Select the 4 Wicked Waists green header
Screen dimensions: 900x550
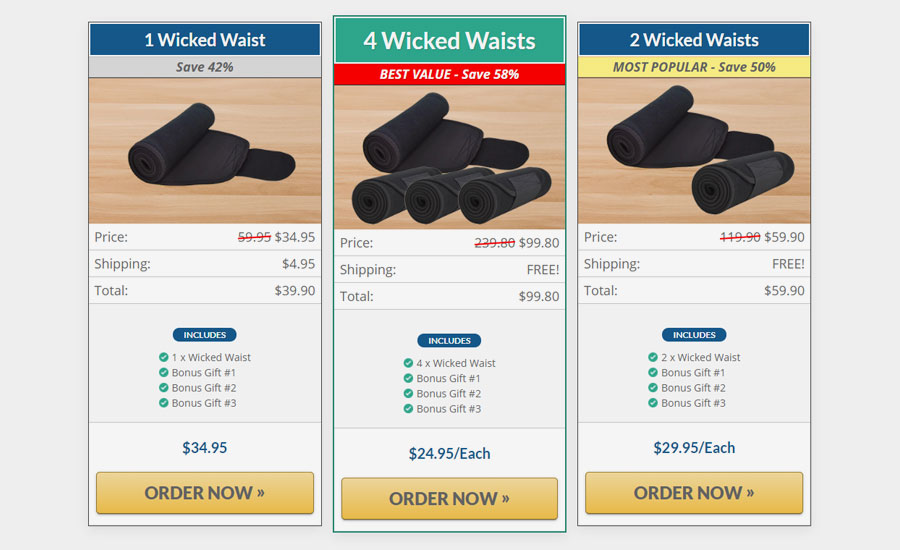(449, 40)
